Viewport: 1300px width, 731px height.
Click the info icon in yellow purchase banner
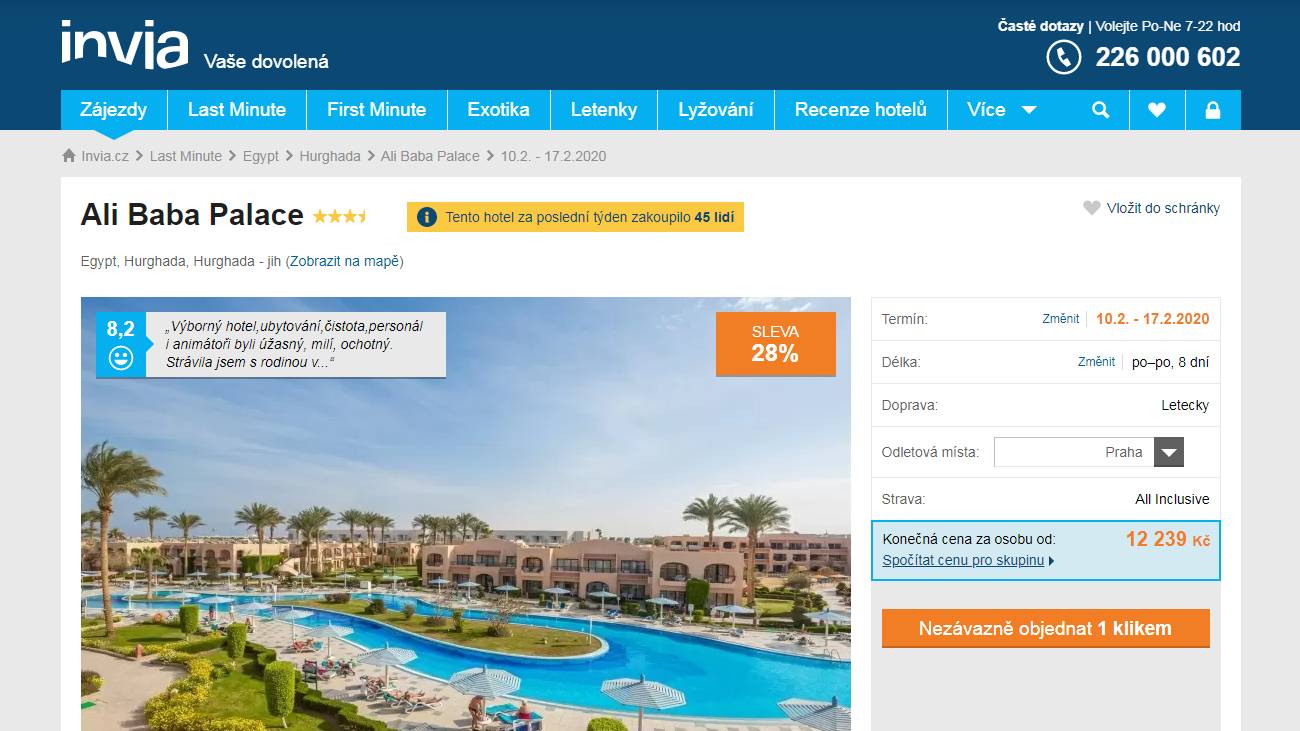click(x=427, y=217)
